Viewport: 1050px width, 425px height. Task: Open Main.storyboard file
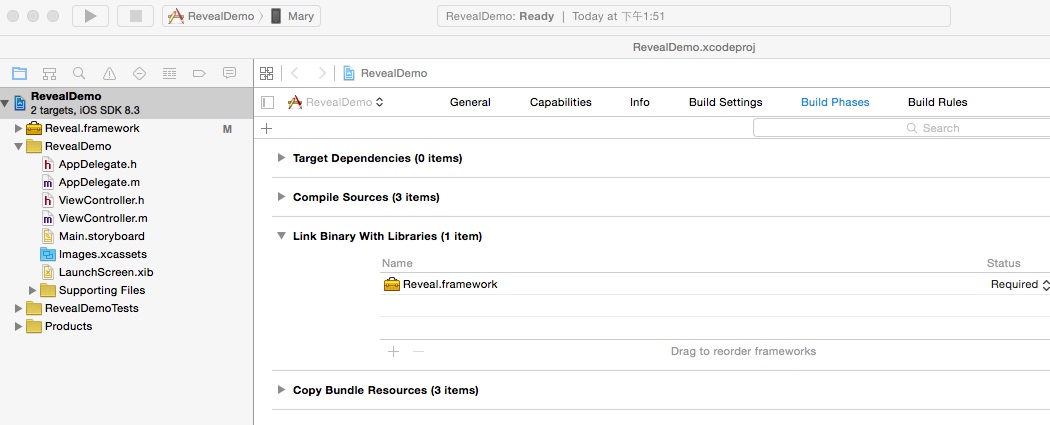click(101, 236)
